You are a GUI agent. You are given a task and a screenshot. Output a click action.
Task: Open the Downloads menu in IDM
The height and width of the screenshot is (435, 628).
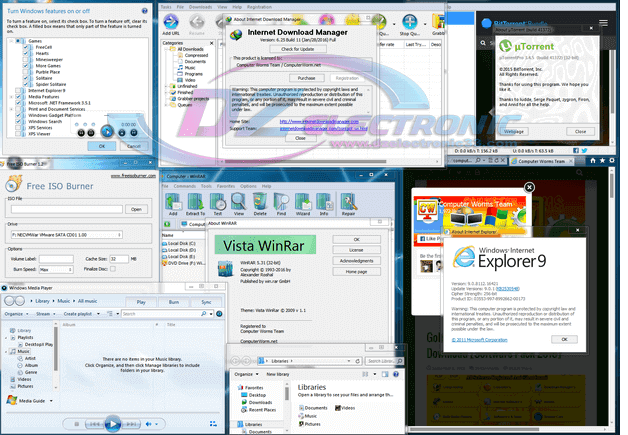pos(200,7)
